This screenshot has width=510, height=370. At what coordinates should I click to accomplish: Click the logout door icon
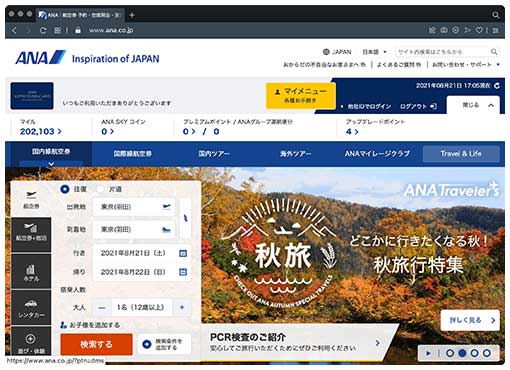click(x=433, y=106)
